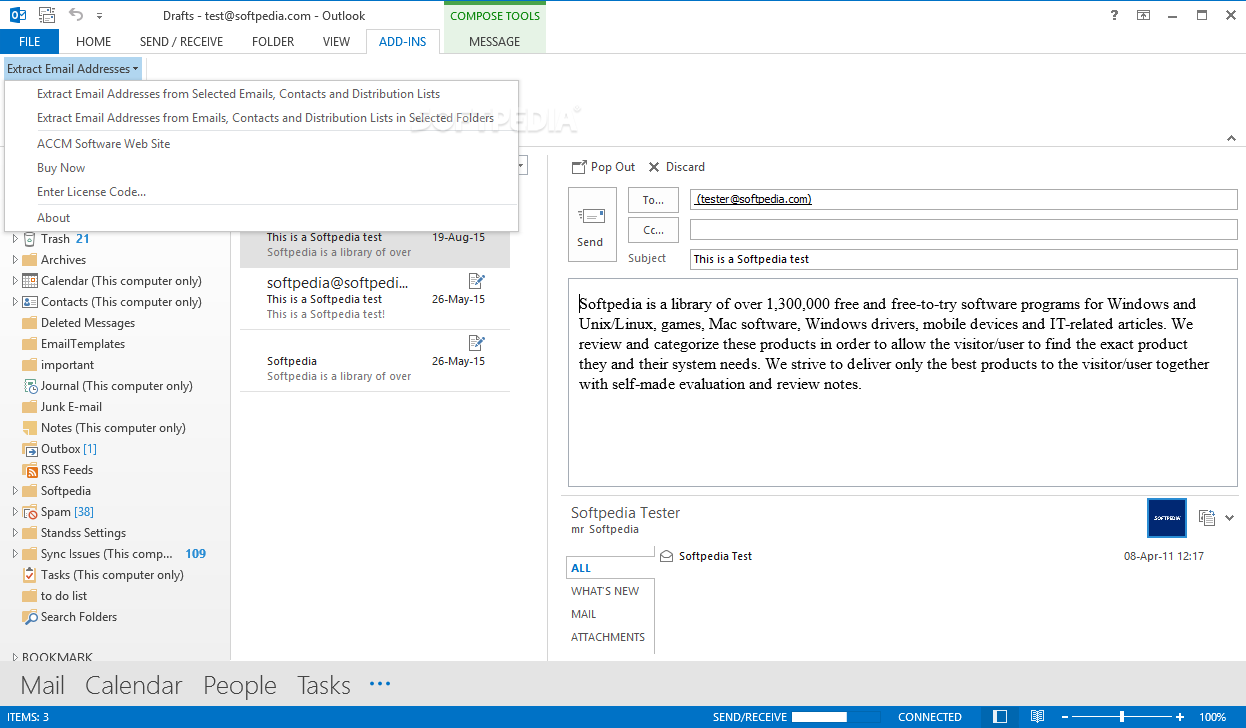The height and width of the screenshot is (728, 1246).
Task: Click in the Cc address field
Action: [964, 230]
